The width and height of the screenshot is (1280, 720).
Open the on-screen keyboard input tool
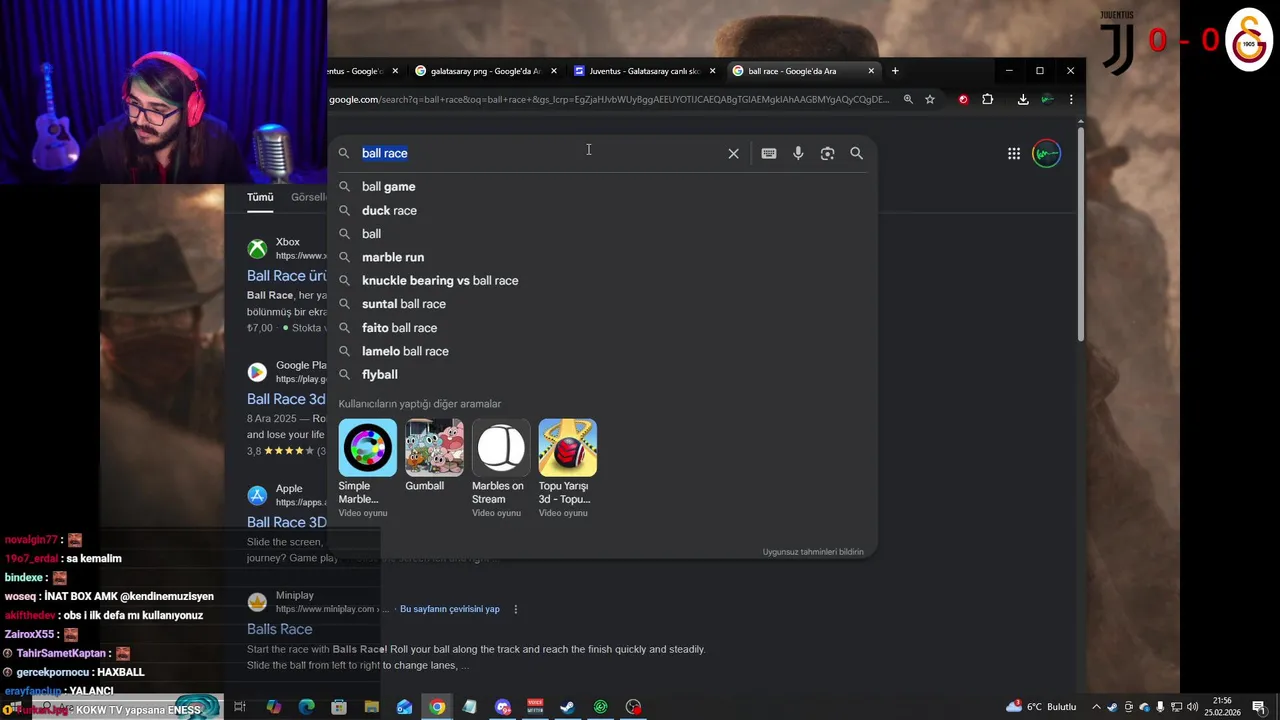(x=768, y=153)
